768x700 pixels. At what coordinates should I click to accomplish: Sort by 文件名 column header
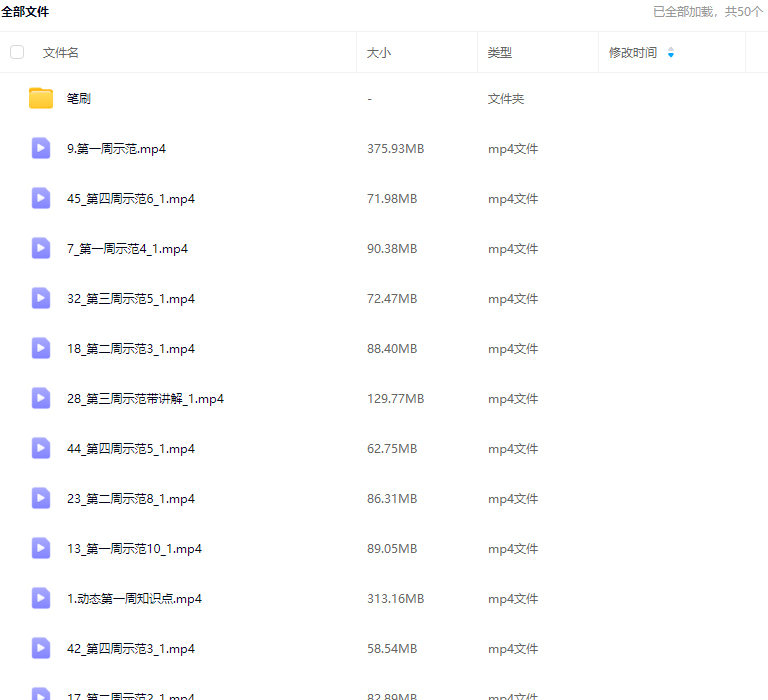[61, 53]
